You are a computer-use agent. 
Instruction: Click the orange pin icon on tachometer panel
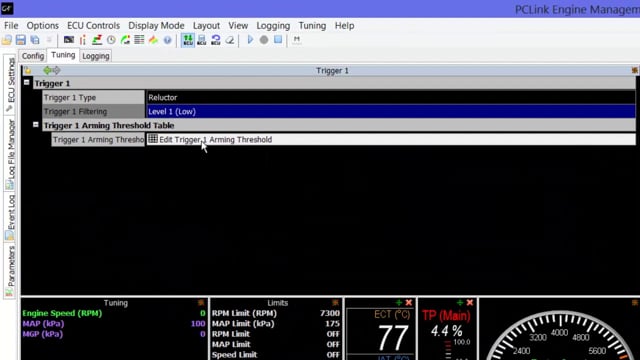pos(635,302)
